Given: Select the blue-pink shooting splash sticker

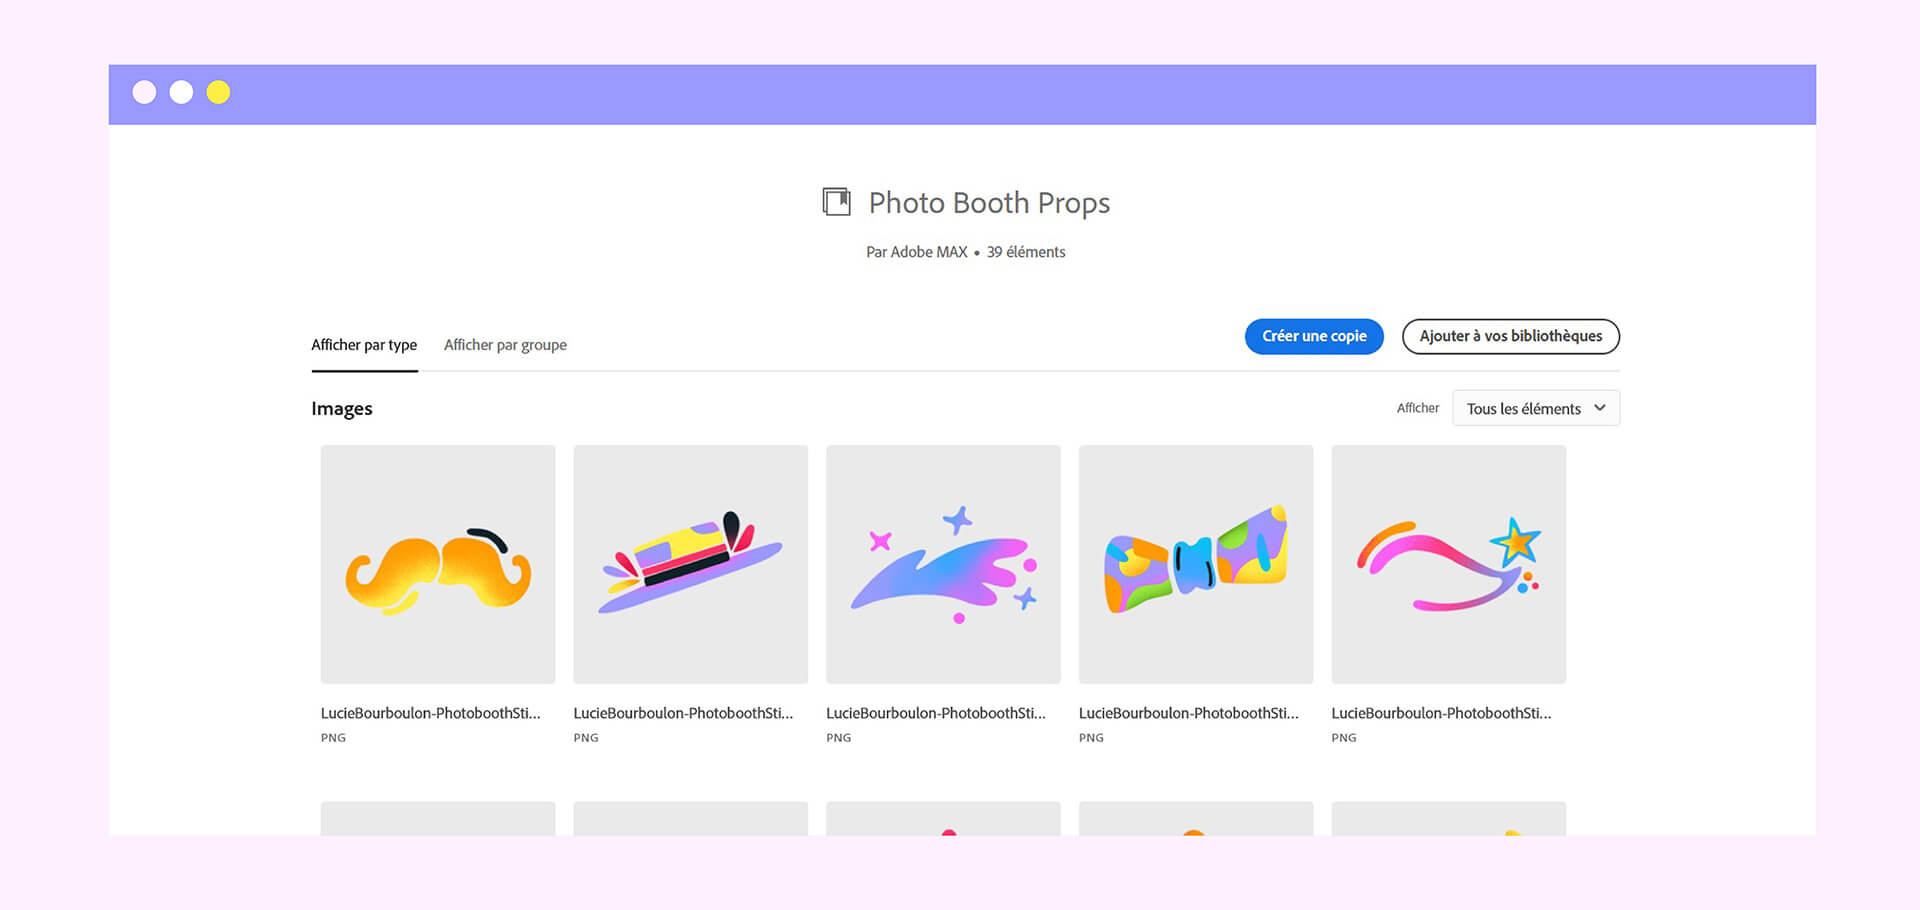Looking at the screenshot, I should [x=943, y=564].
